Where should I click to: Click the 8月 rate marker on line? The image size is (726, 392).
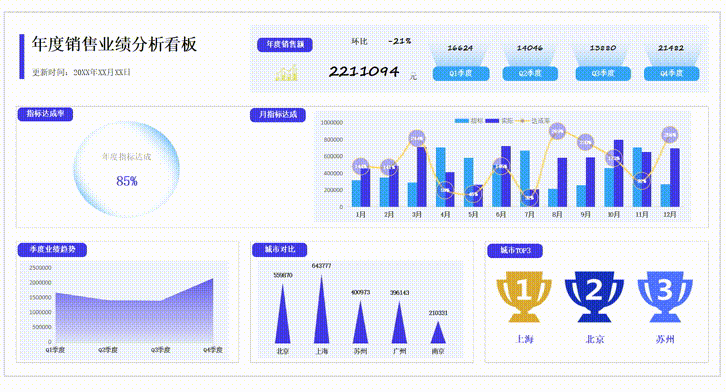point(557,131)
